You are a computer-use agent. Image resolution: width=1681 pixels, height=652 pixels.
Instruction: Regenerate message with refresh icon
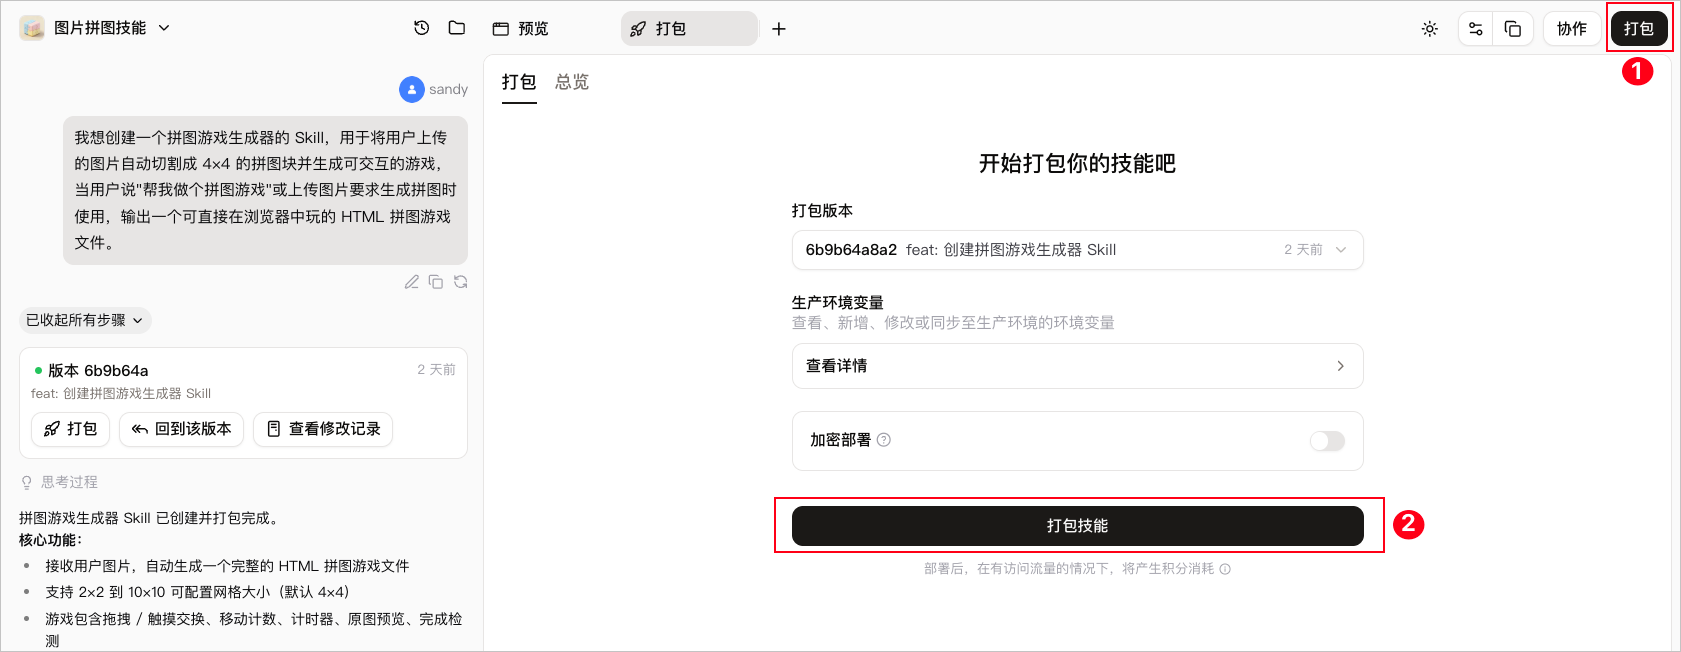(461, 282)
